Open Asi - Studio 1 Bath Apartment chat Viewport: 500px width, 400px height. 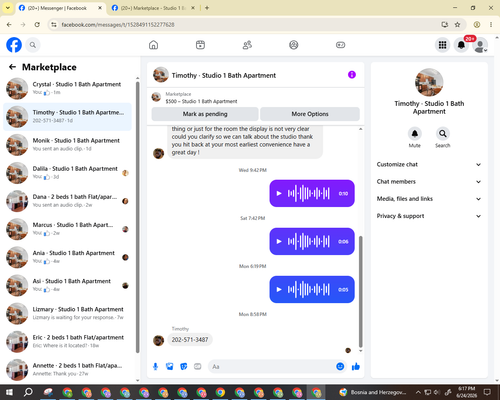tap(67, 285)
